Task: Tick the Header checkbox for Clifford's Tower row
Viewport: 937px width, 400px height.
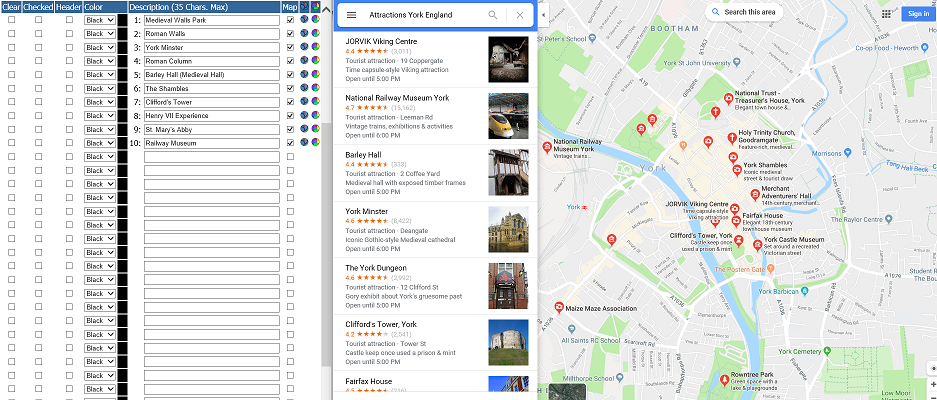Action: click(69, 102)
